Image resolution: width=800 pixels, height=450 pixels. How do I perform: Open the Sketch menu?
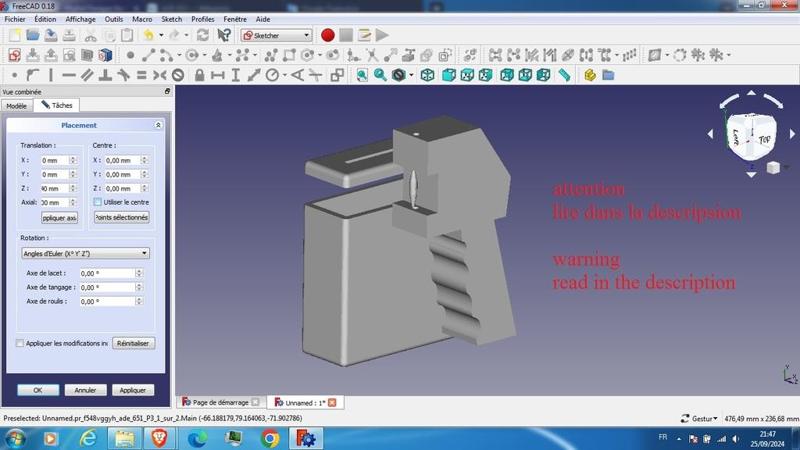[x=171, y=19]
